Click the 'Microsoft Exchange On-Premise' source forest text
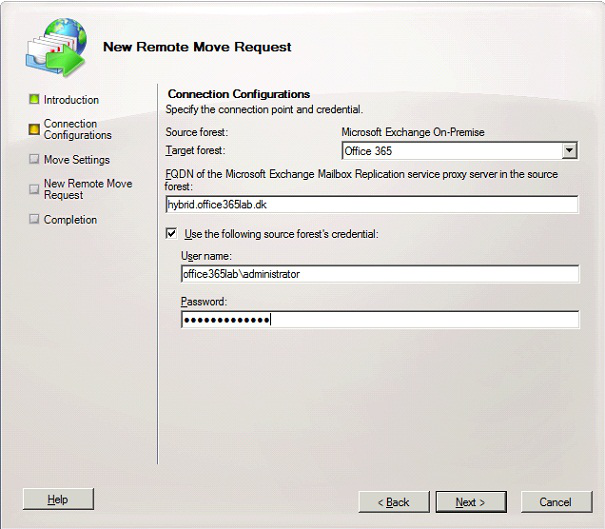This screenshot has height=529, width=605. click(x=413, y=132)
